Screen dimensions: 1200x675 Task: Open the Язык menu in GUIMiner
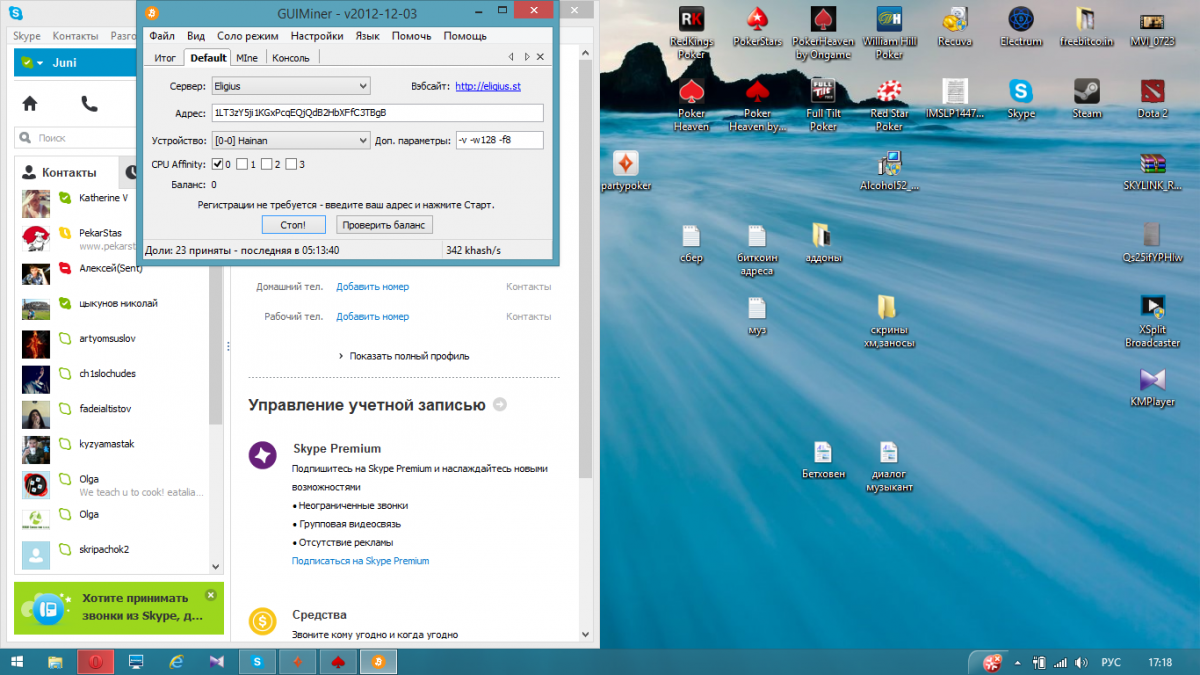(x=367, y=35)
